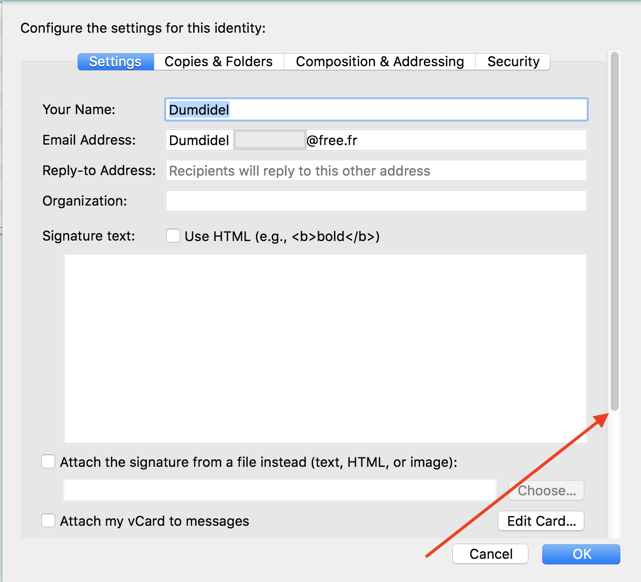Toggle attach signature from a file checkbox
The width and height of the screenshot is (641, 582).
click(48, 462)
